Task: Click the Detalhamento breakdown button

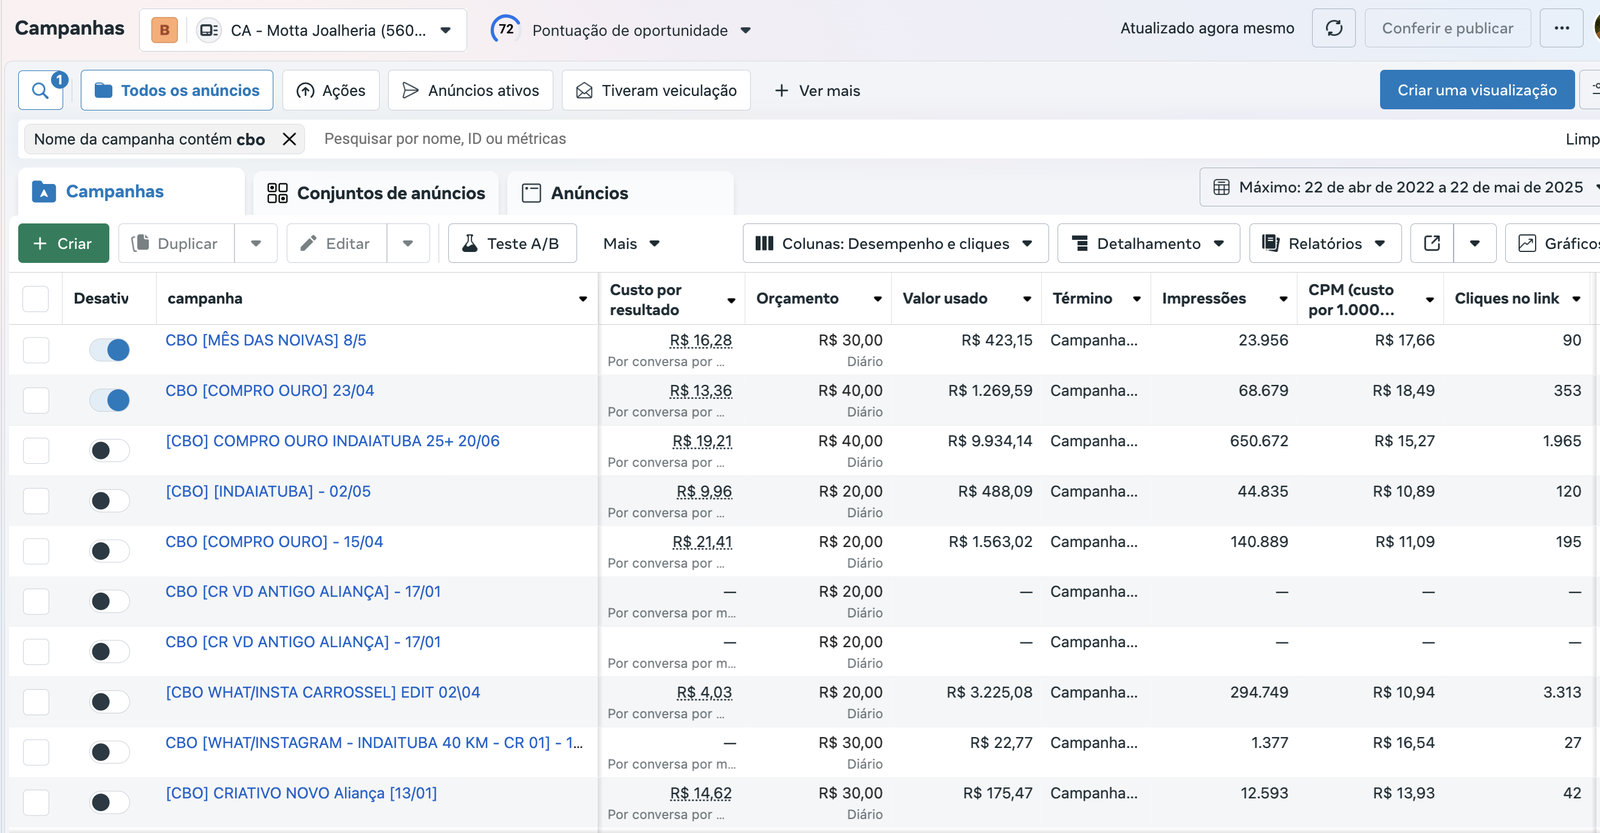Action: (x=1148, y=243)
